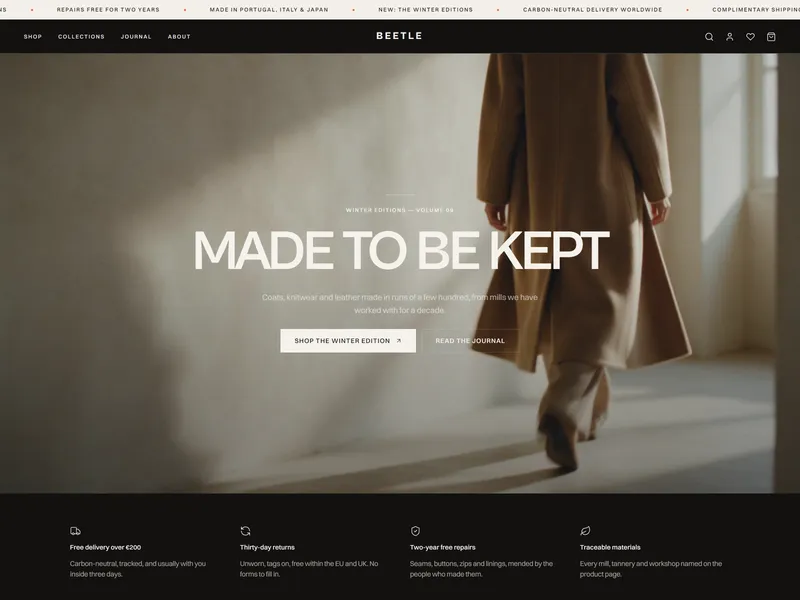Viewport: 800px width, 600px height.
Task: Click 'Two-year free repairs' heading
Action: point(442,547)
